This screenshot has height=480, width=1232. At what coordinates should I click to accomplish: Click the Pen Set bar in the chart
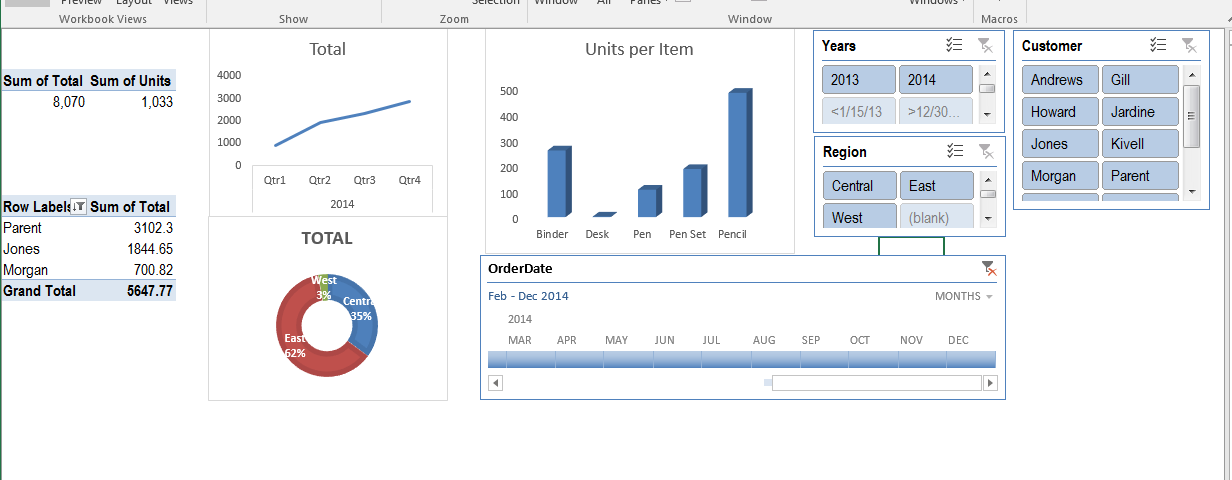695,191
